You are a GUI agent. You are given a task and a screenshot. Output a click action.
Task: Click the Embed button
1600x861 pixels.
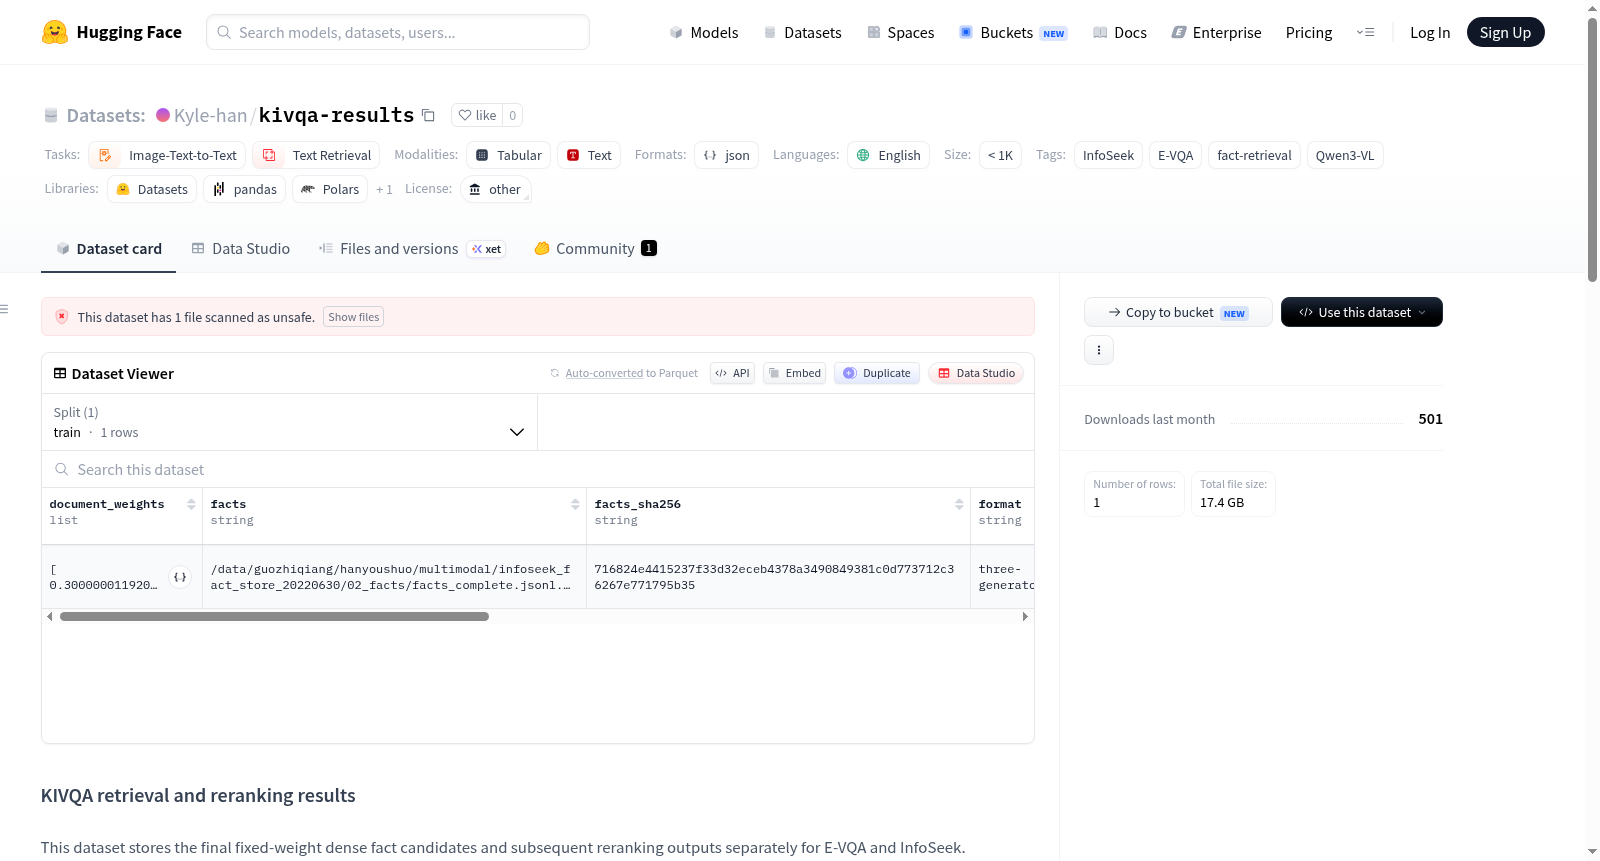click(x=794, y=373)
